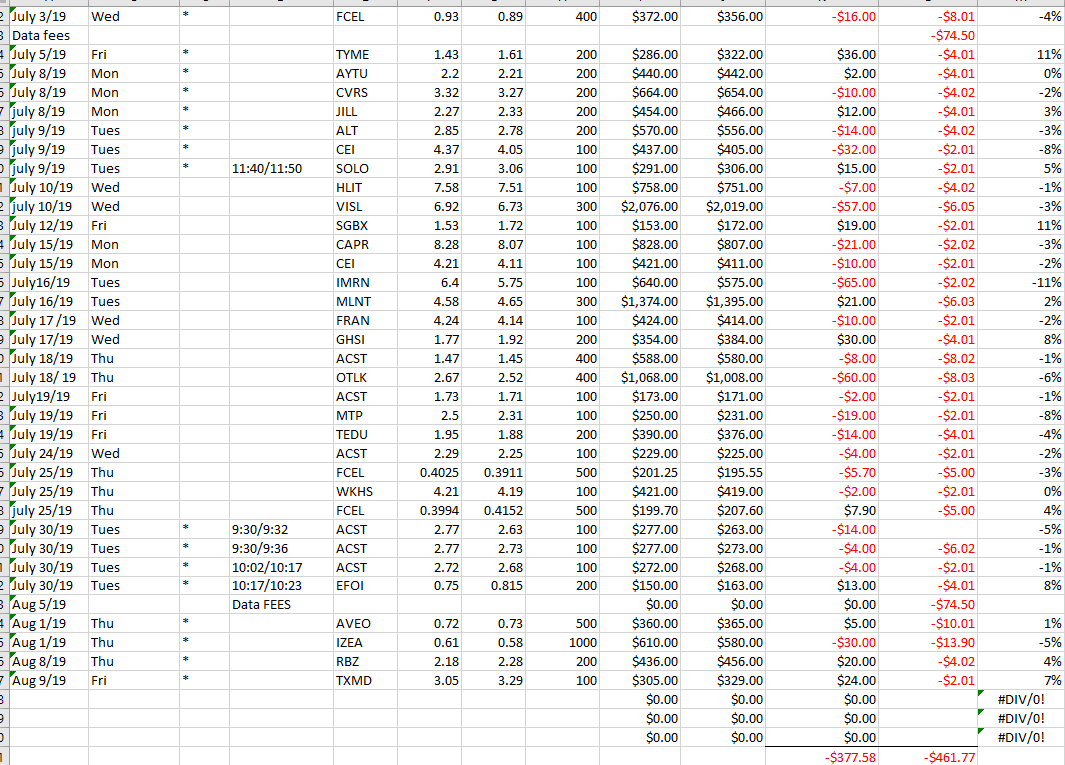Image resolution: width=1065 pixels, height=765 pixels.
Task: Click the -$5.70 loss cell
Action: (x=822, y=473)
